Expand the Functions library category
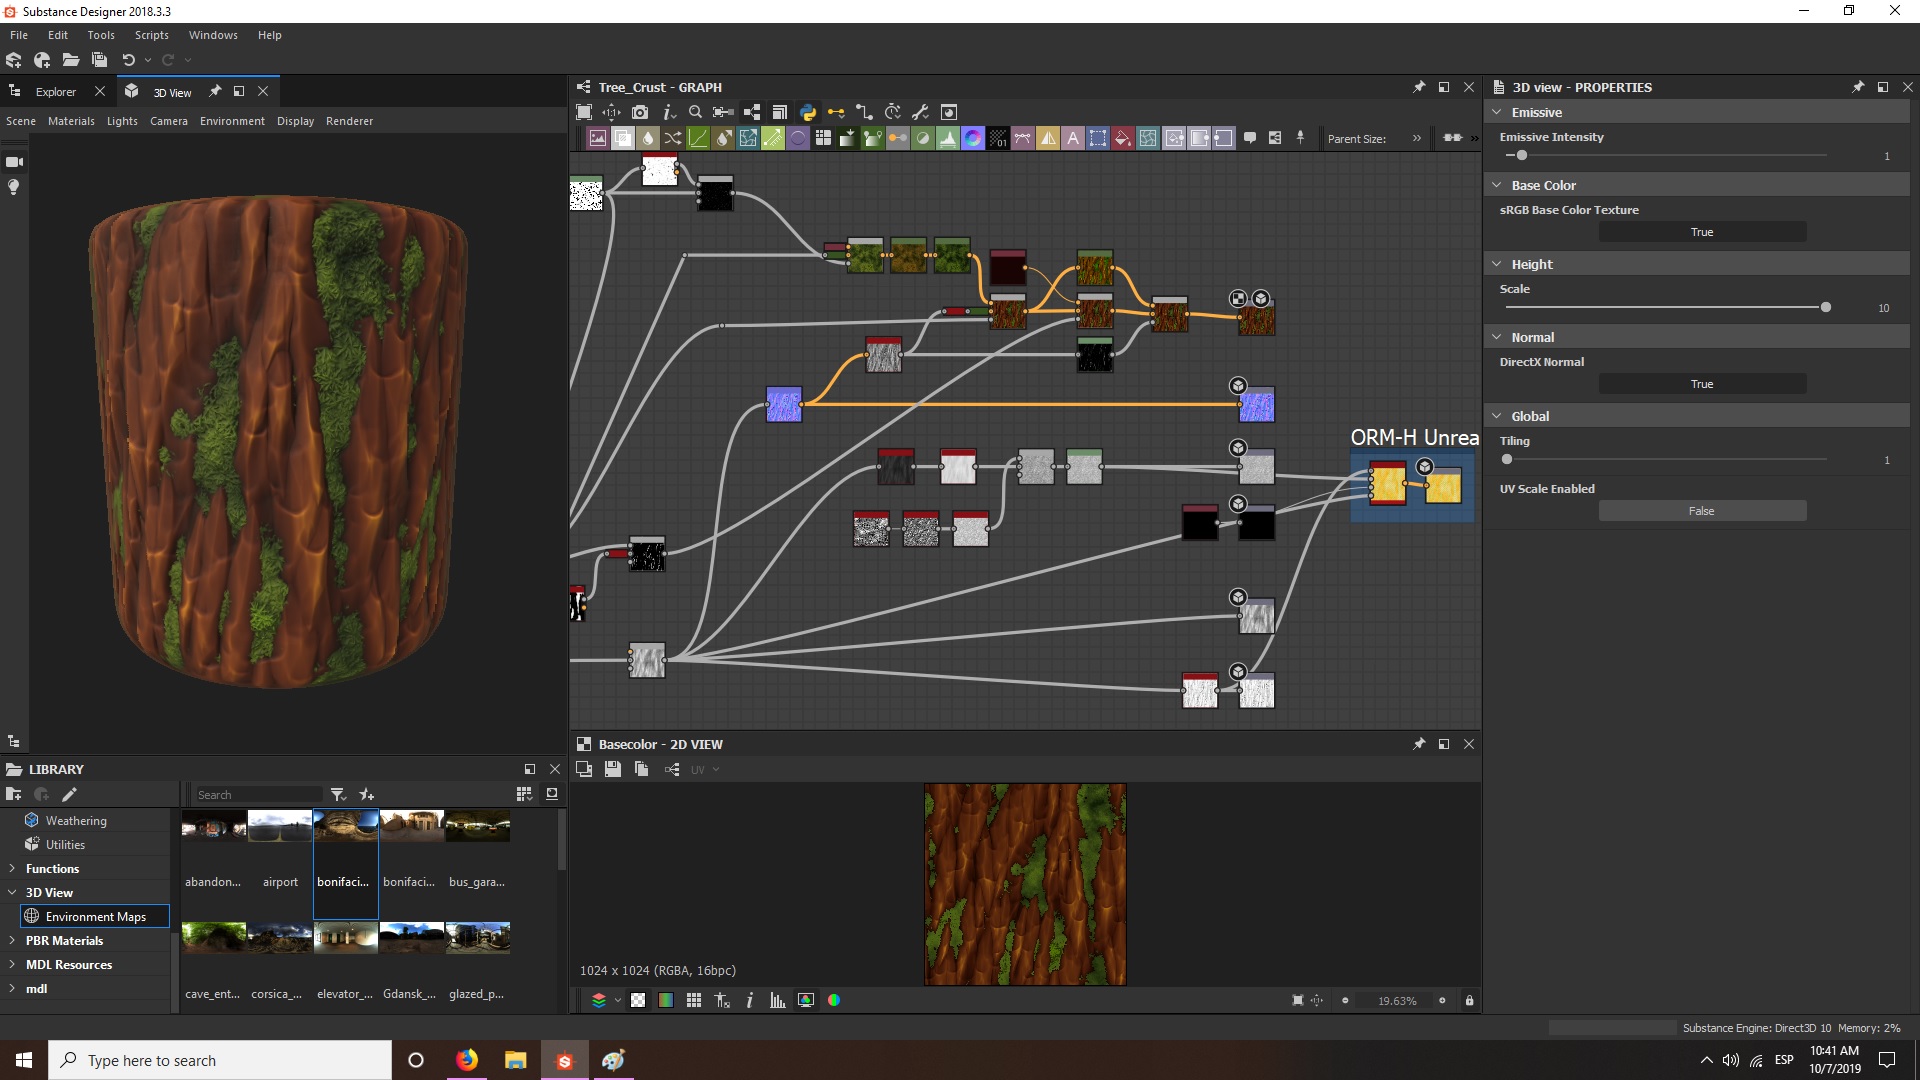Image resolution: width=1920 pixels, height=1080 pixels. coord(12,868)
